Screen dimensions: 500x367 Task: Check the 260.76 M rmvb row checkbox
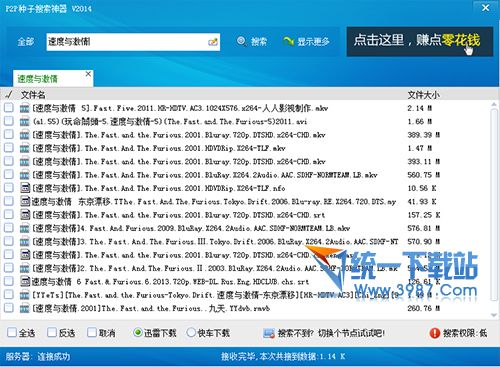(9, 308)
